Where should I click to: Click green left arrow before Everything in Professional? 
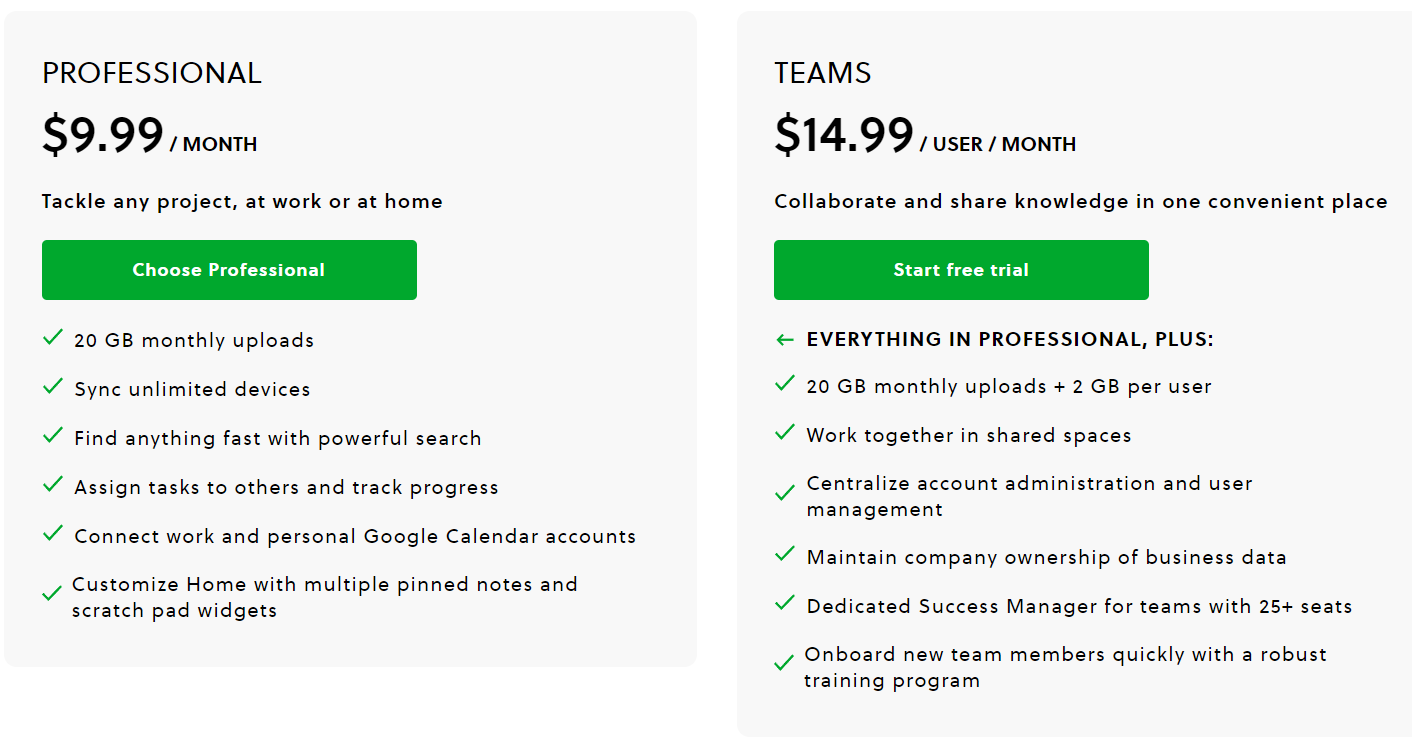[785, 341]
